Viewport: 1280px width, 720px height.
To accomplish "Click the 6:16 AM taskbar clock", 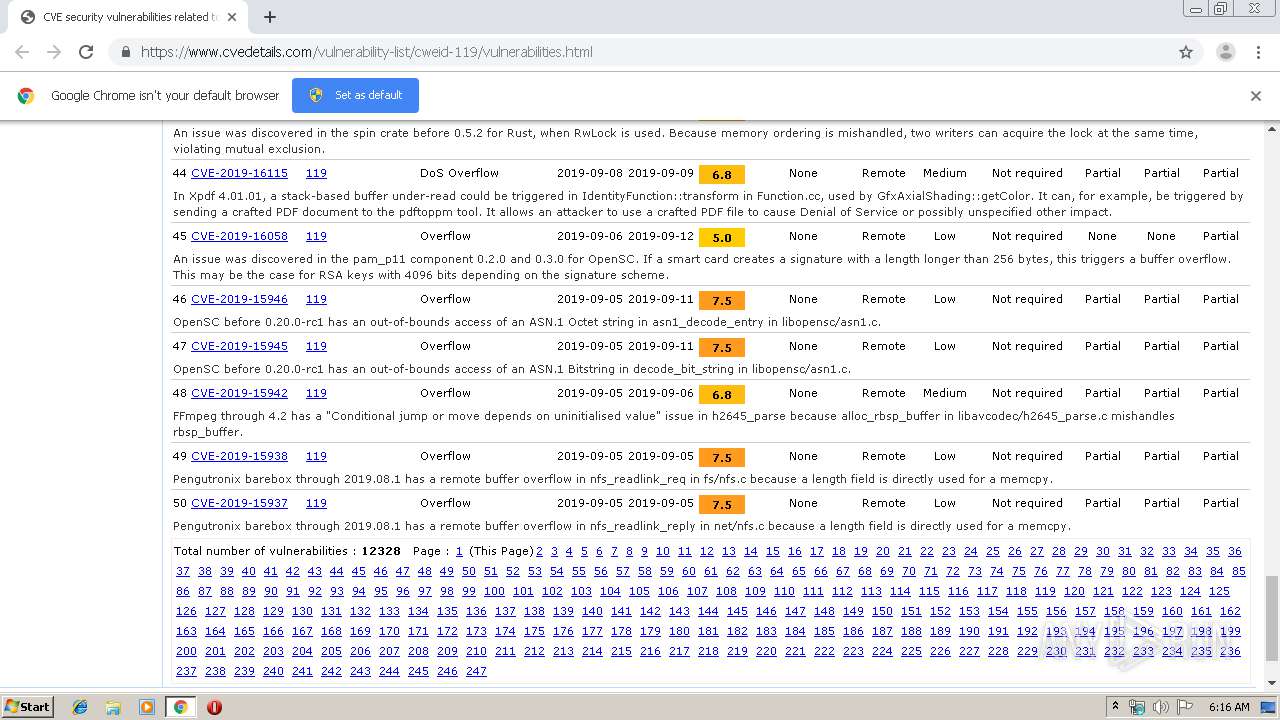I will coord(1229,707).
